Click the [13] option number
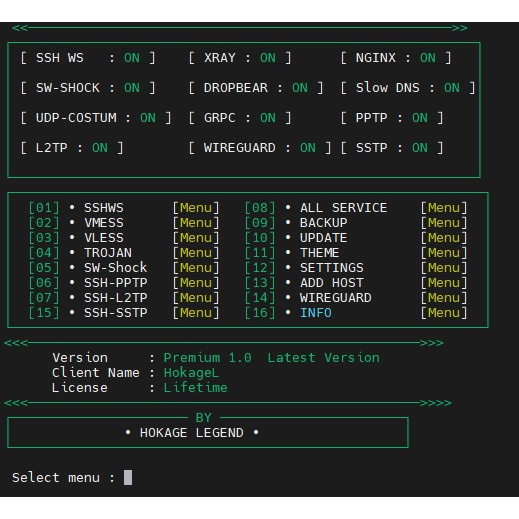This screenshot has width=519, height=519. (x=260, y=283)
